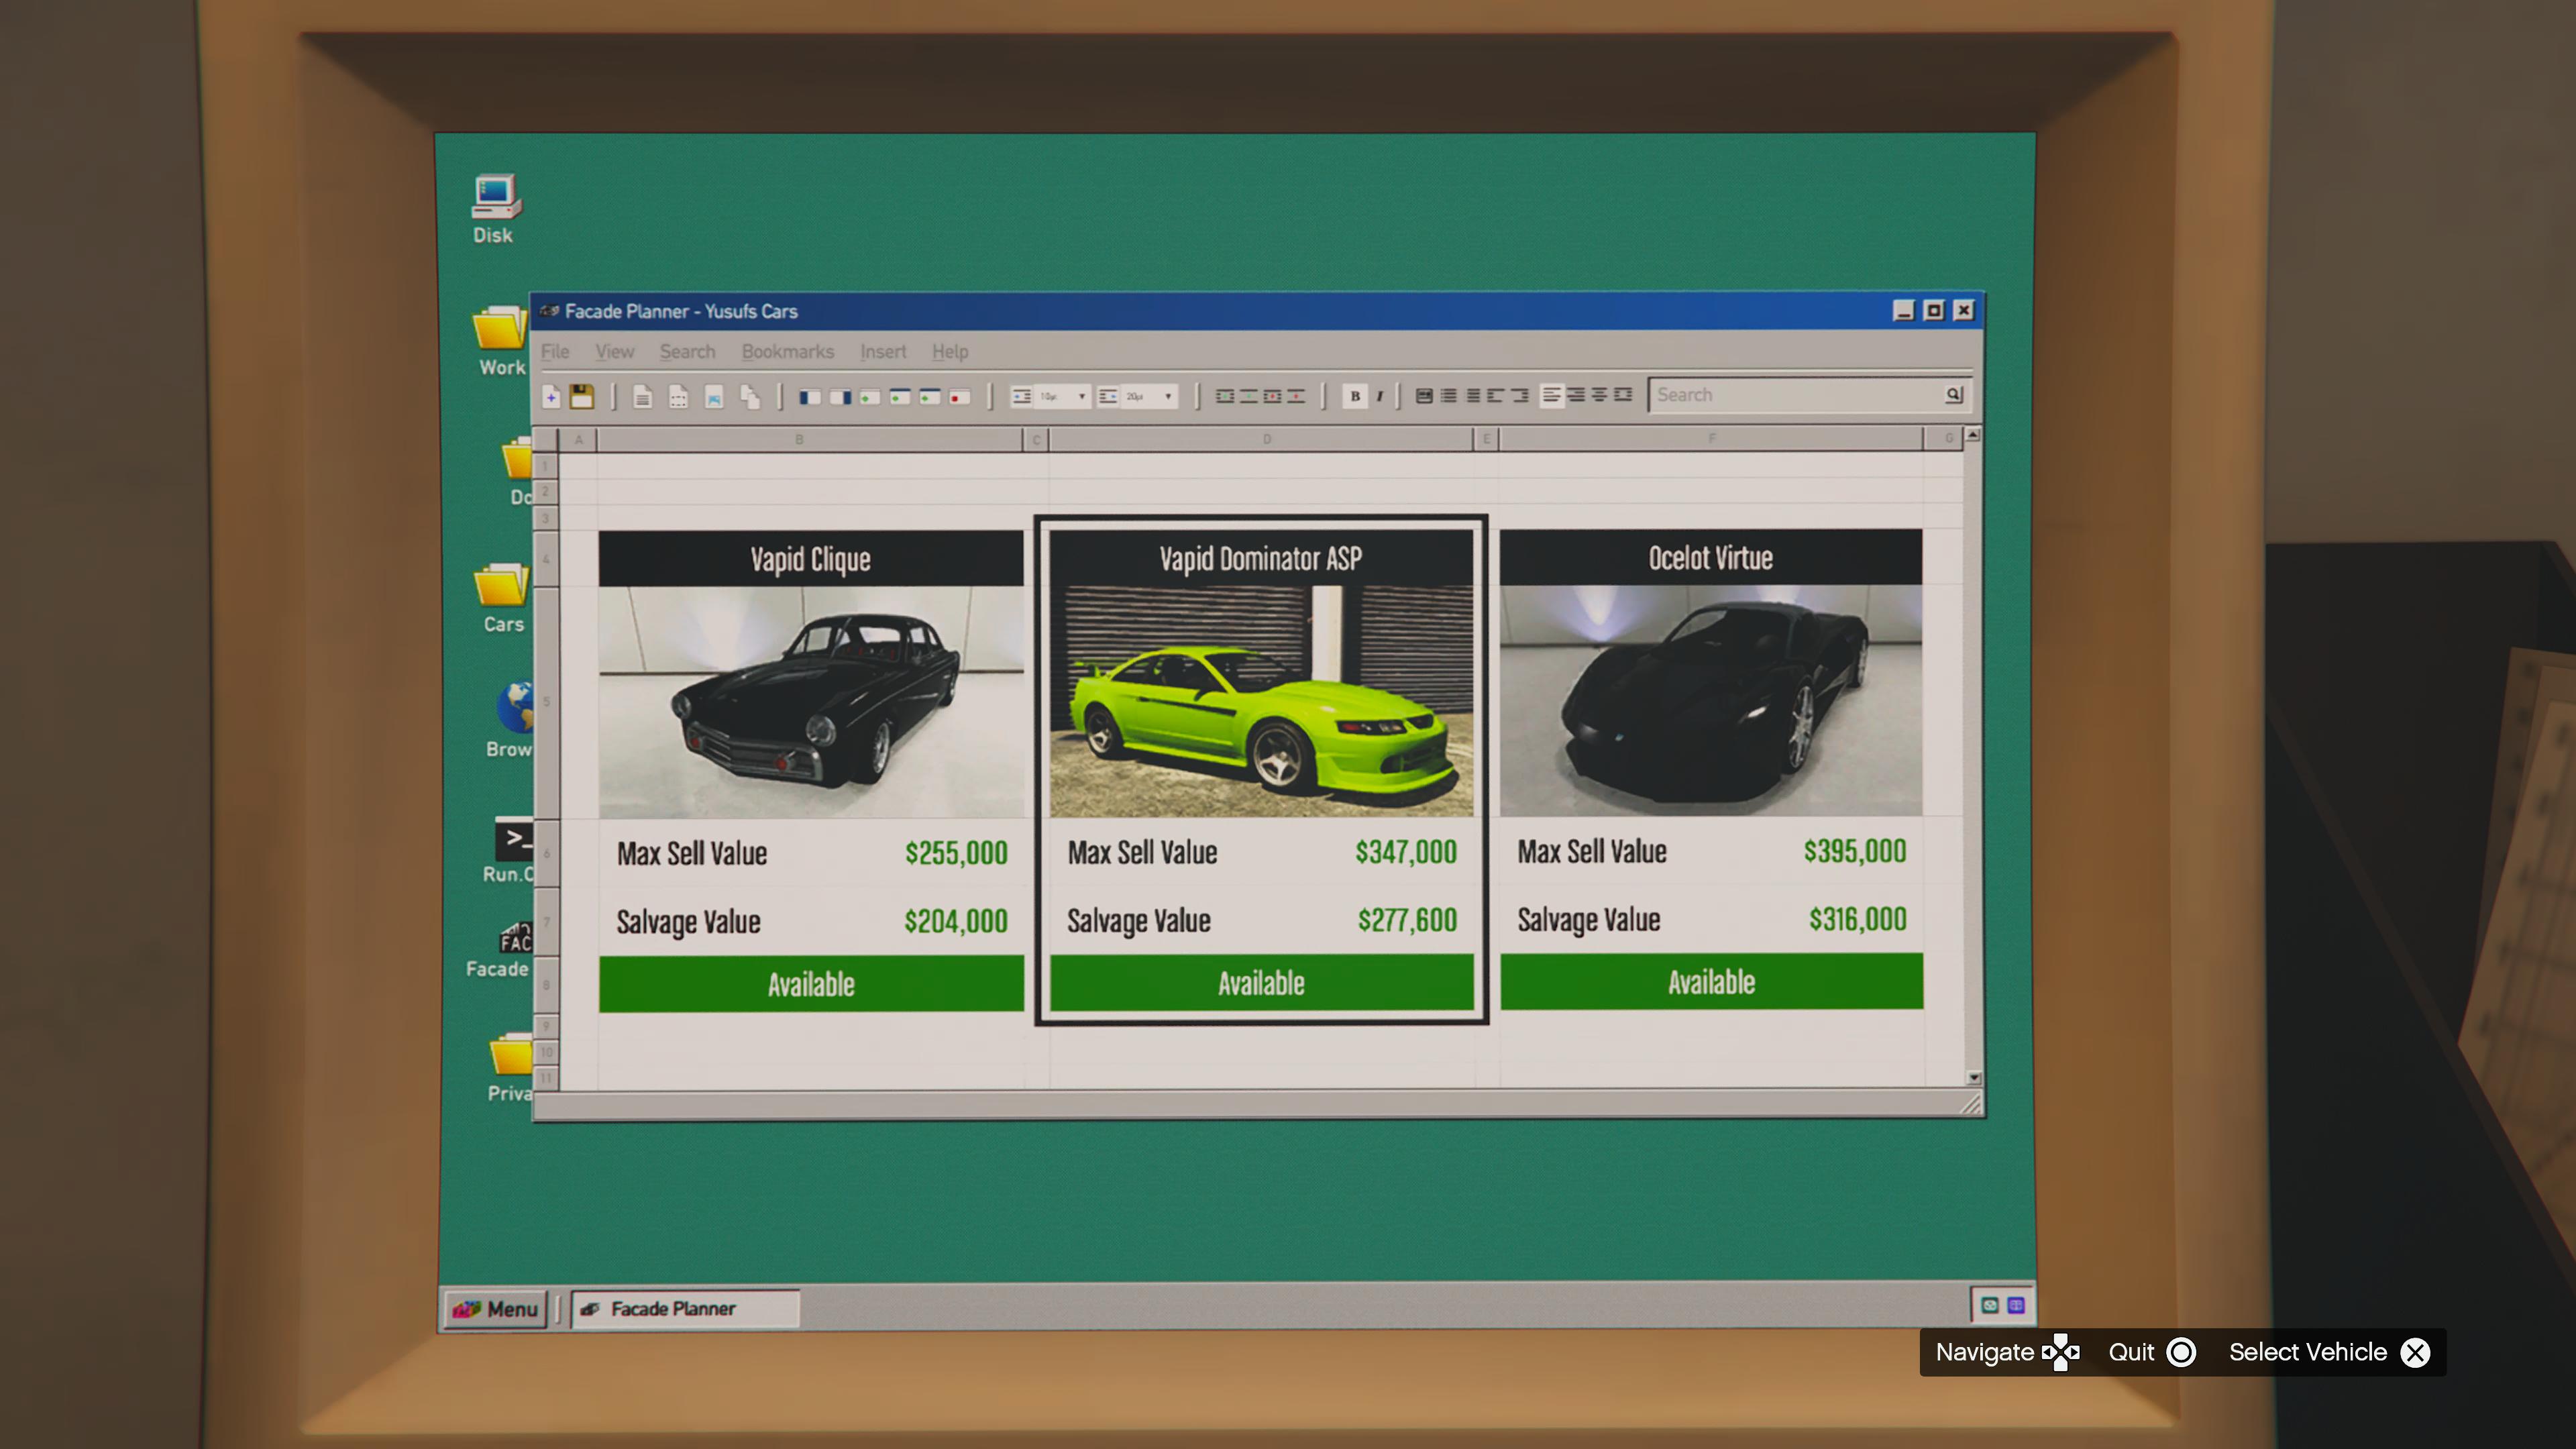Toggle Italic formatting button
Image resolution: width=2576 pixels, height=1449 pixels.
tap(1380, 396)
